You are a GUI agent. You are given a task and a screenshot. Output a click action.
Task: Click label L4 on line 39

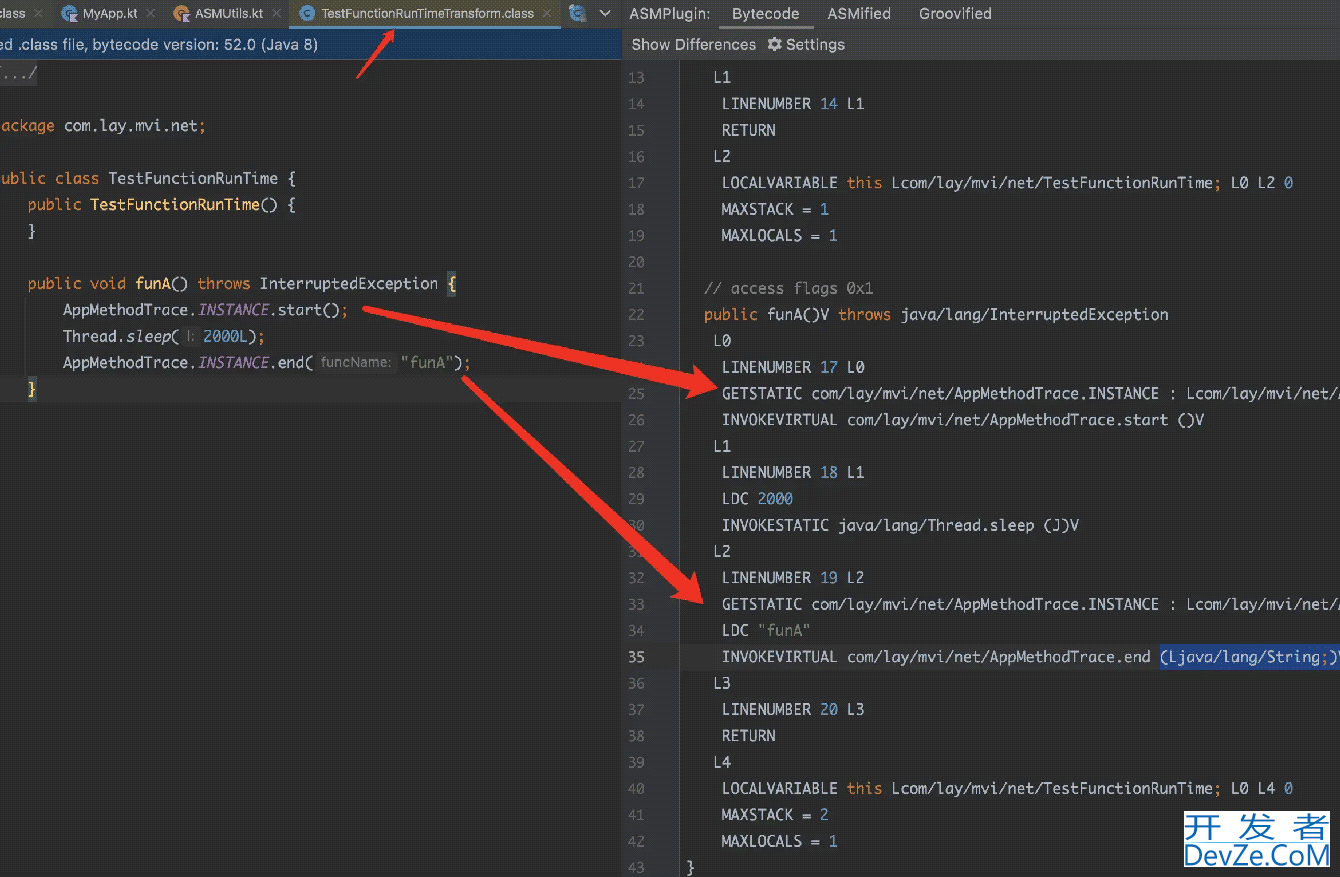(722, 762)
